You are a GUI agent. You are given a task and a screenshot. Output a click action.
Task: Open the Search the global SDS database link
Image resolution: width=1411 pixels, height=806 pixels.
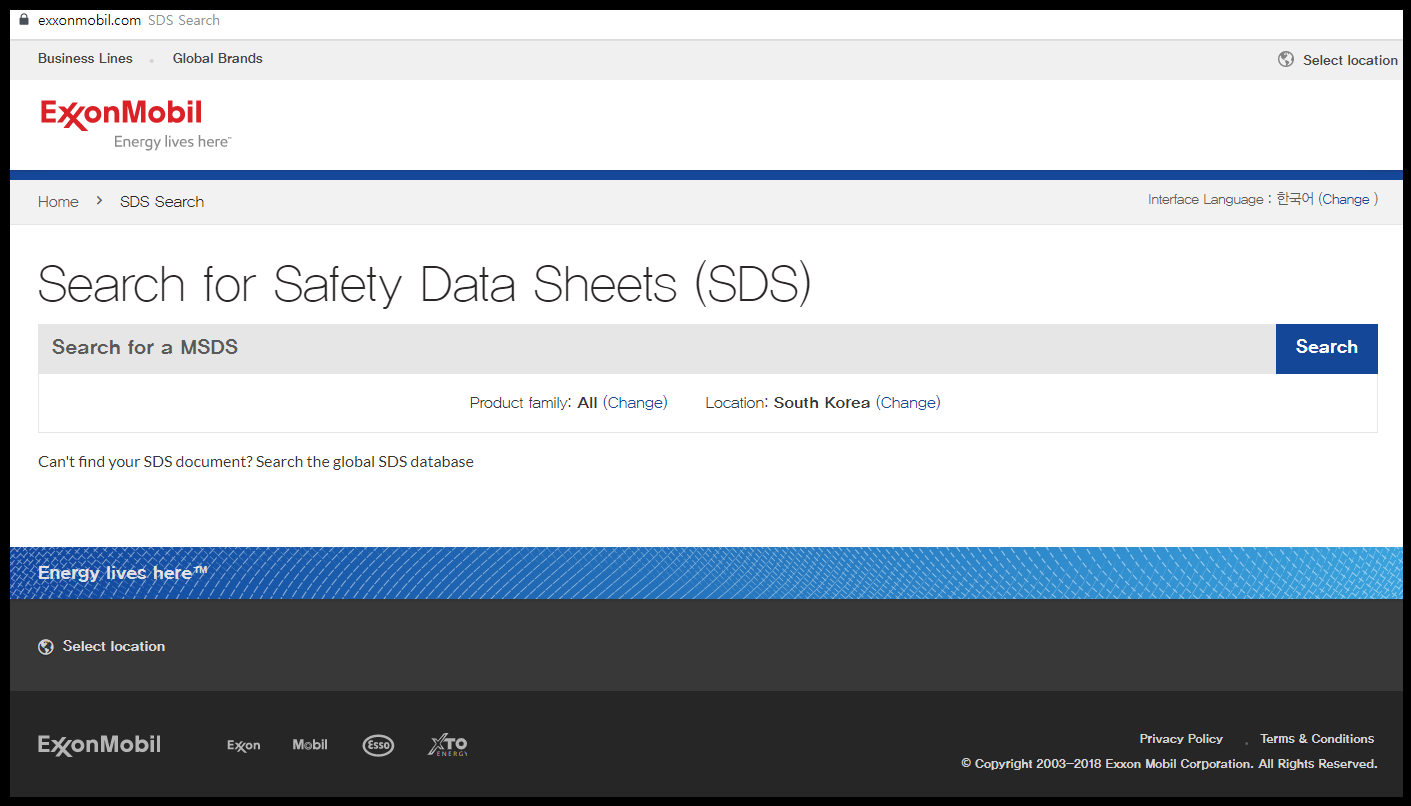click(x=365, y=462)
